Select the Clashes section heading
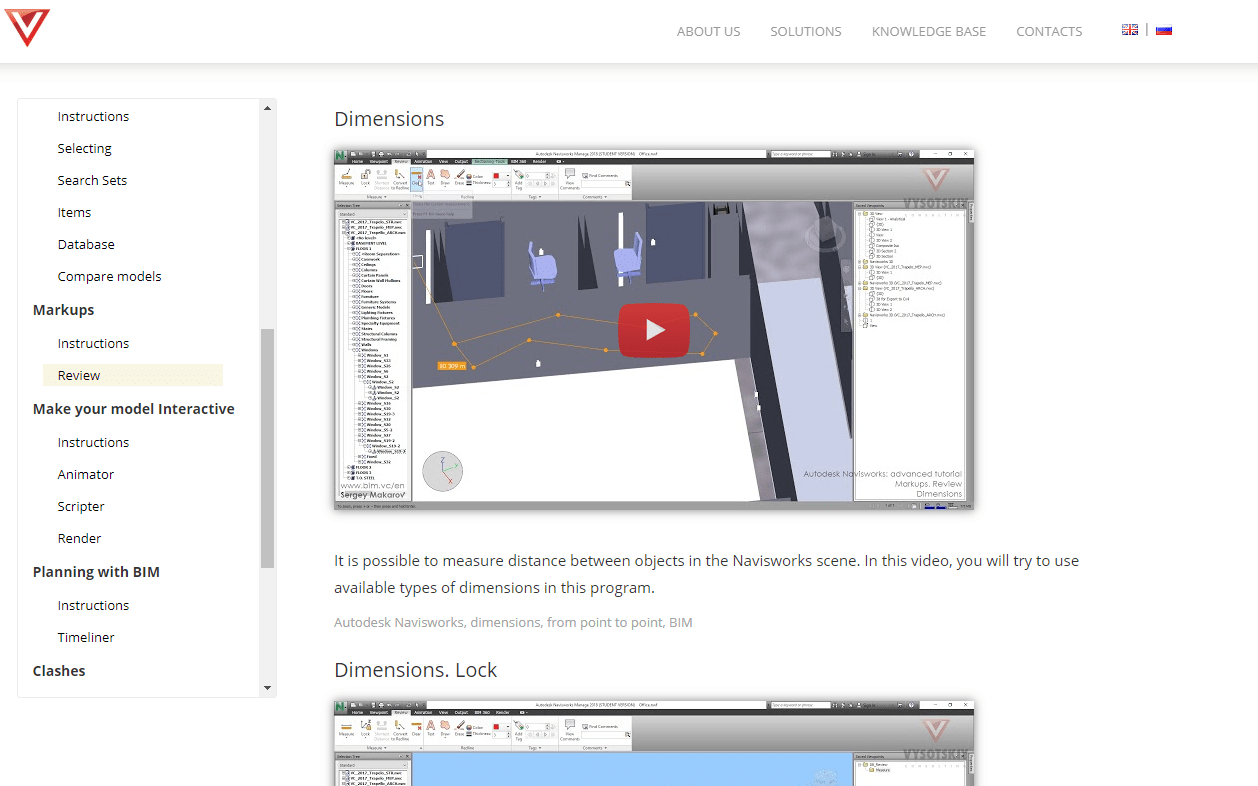1258x786 pixels. [x=59, y=671]
